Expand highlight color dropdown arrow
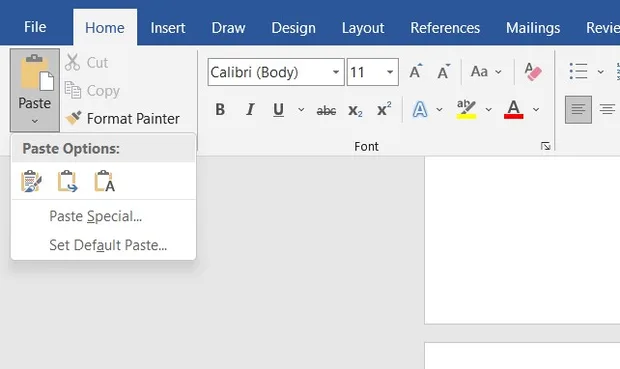 click(x=489, y=110)
